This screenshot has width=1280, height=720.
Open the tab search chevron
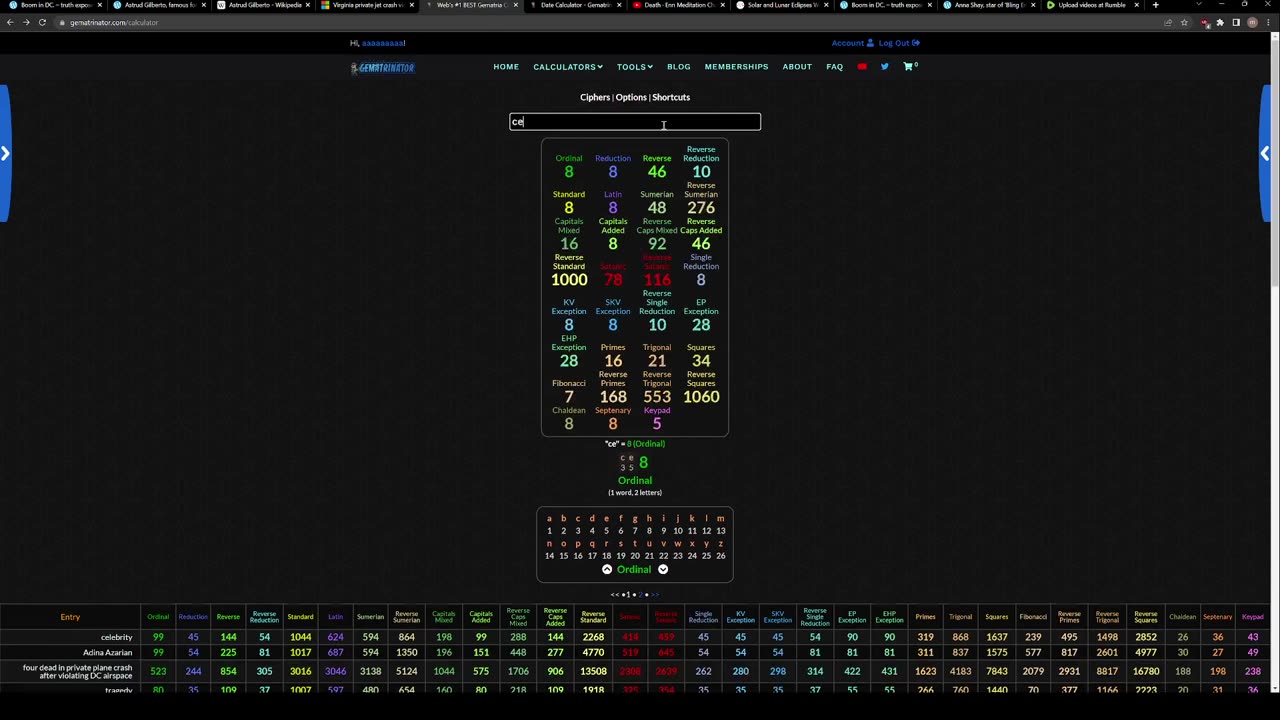1199,5
